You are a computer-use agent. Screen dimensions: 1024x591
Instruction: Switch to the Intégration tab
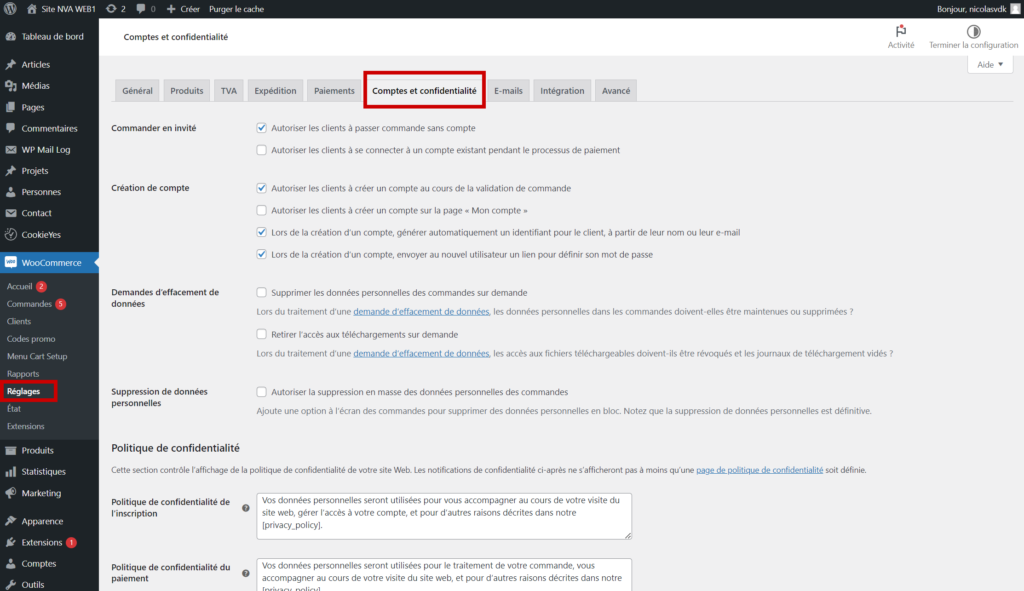[562, 91]
